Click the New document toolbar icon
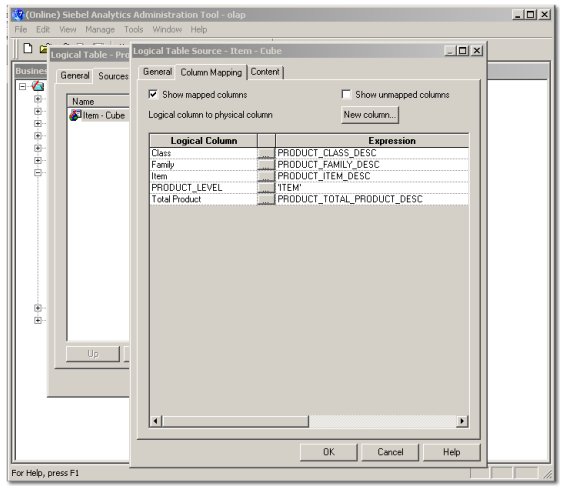561x489 pixels. [x=28, y=48]
